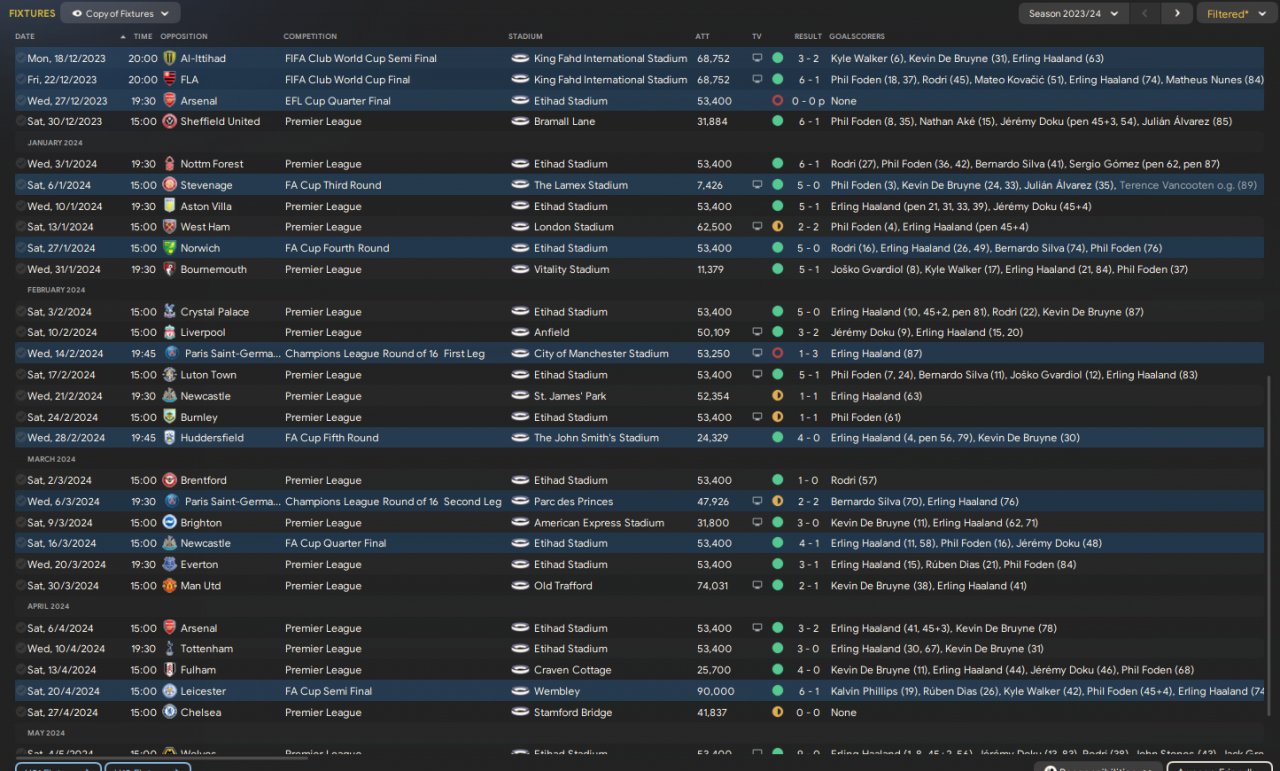This screenshot has width=1280, height=771.
Task: Click the TV icon on the Al-Ittihad row
Action: pyautogui.click(x=757, y=58)
